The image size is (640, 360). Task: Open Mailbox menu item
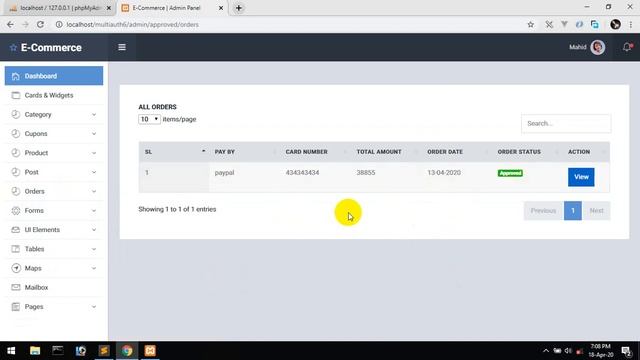click(54, 287)
